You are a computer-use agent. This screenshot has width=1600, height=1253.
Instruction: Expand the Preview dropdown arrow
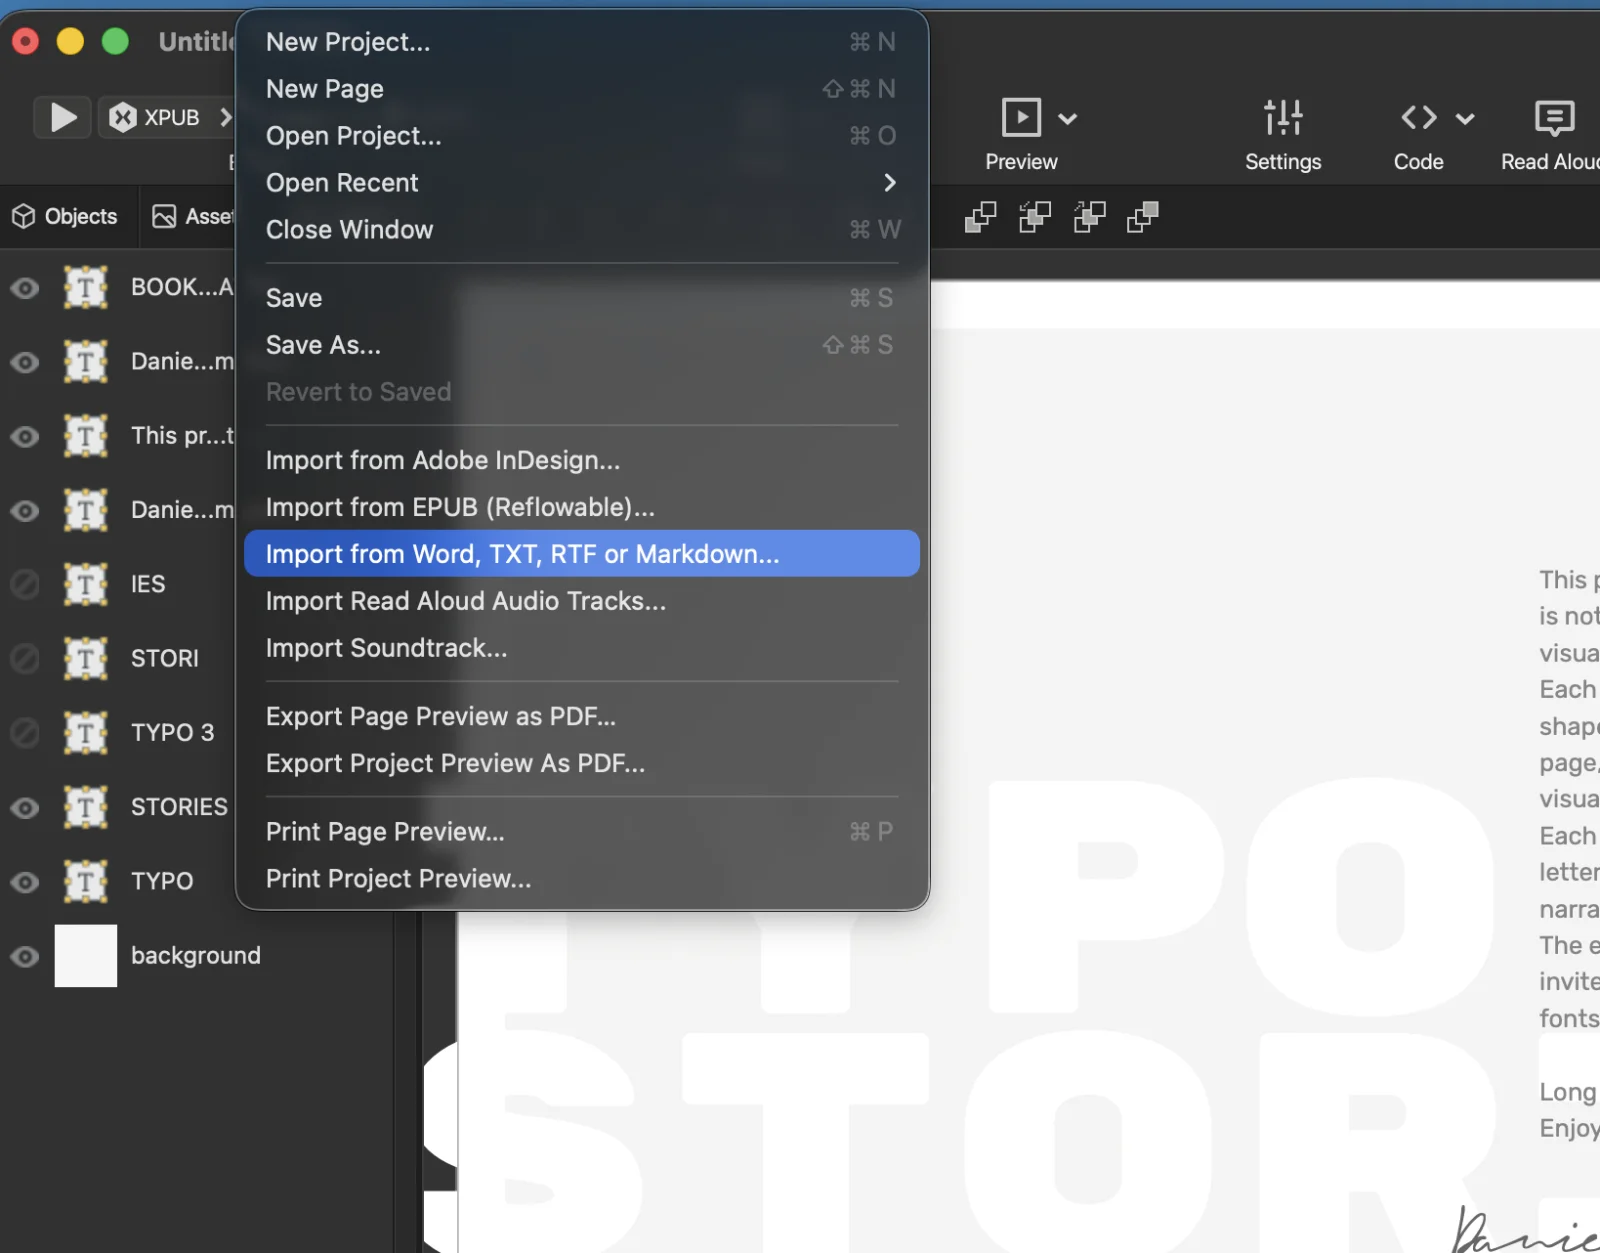1068,118
